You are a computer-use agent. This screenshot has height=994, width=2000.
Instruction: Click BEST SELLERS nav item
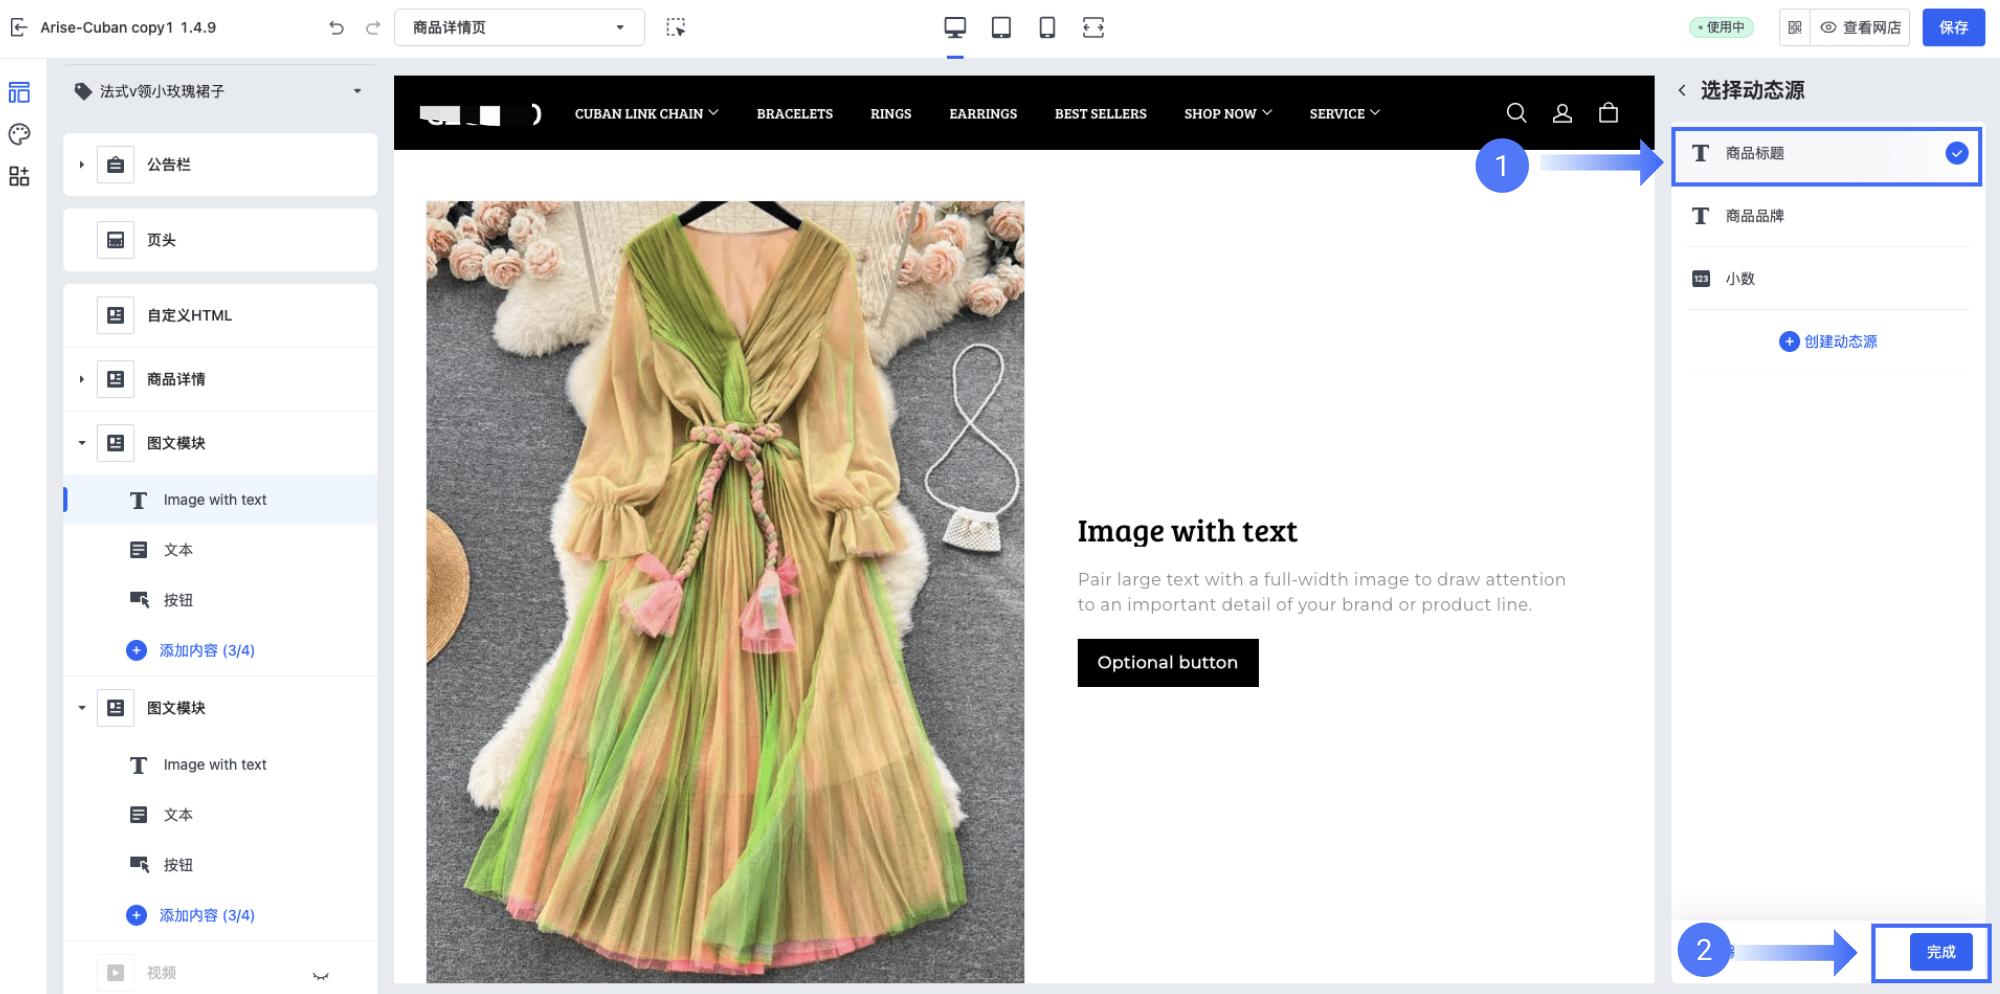pyautogui.click(x=1100, y=114)
